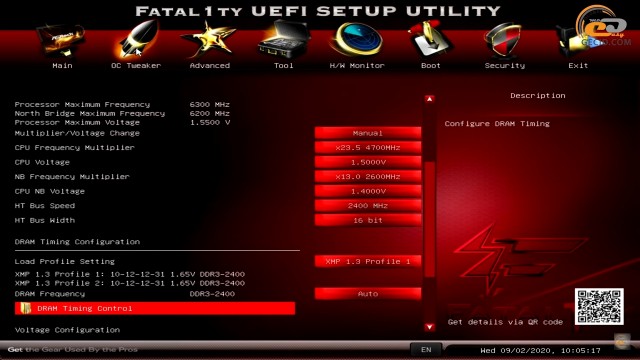Open the DRAM Frequency Auto dropdown
This screenshot has height=360, width=640.
pos(368,293)
